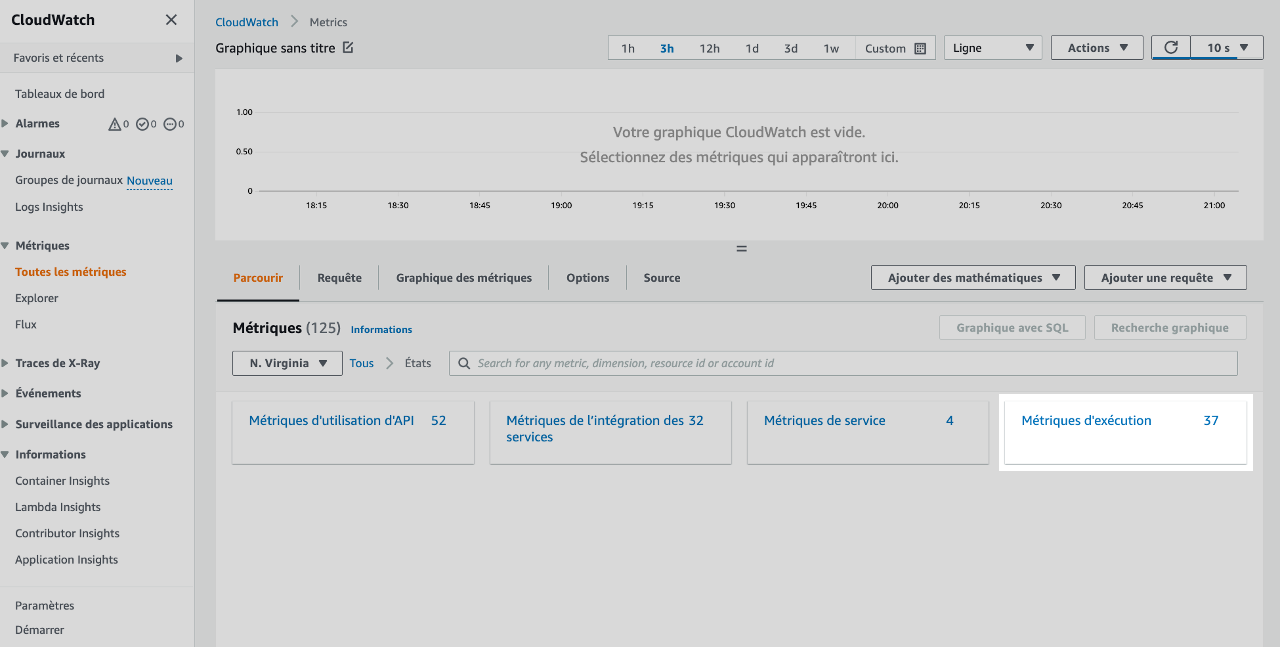Open Ajouter une requête dropdown
This screenshot has width=1280, height=647.
pyautogui.click(x=1165, y=278)
